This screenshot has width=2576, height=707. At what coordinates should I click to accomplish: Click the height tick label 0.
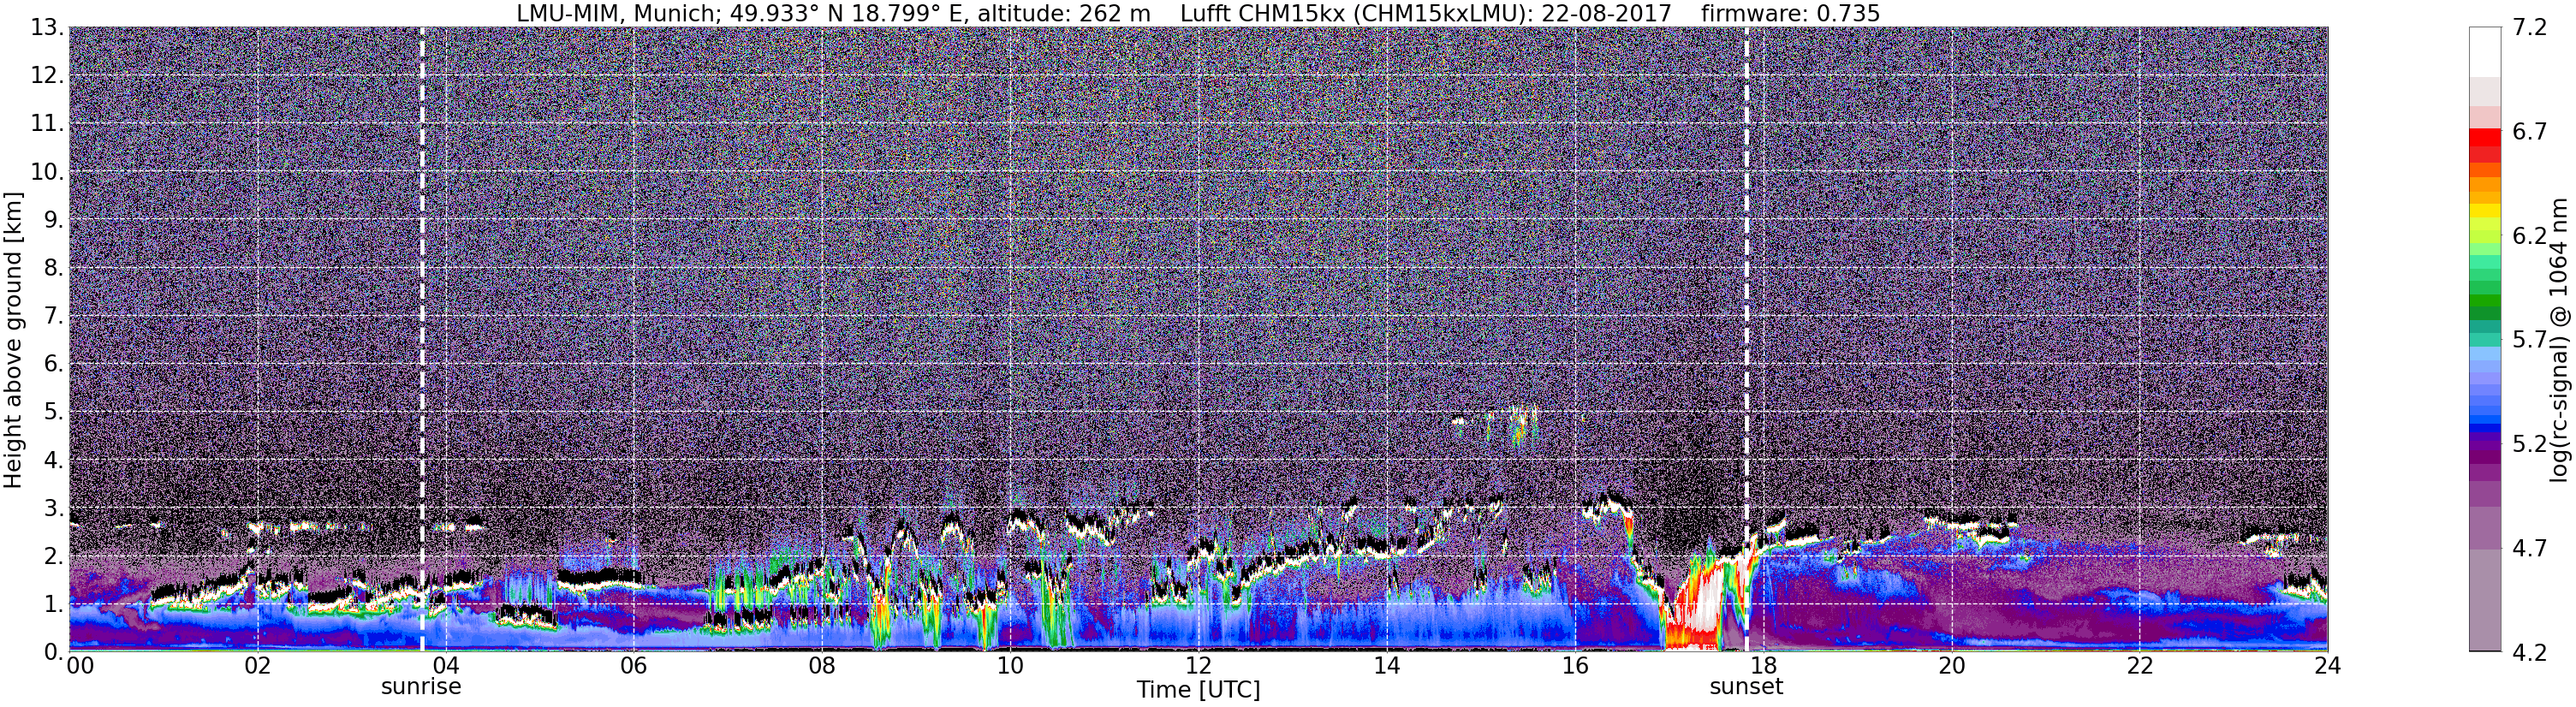[x=54, y=651]
